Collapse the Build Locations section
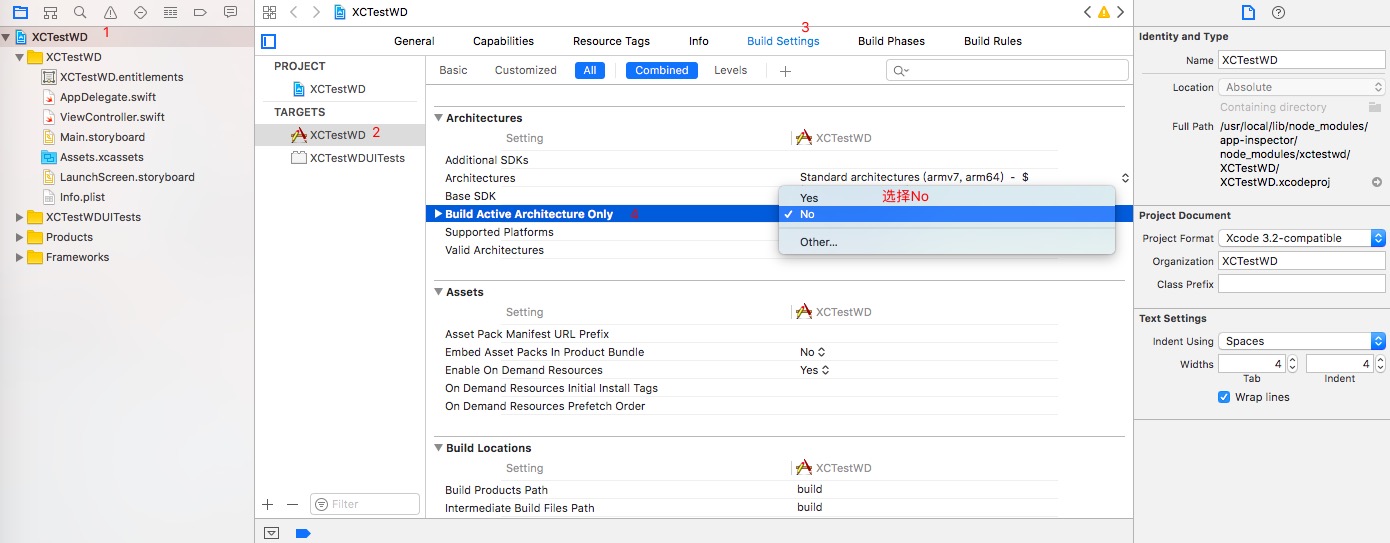 (x=438, y=448)
